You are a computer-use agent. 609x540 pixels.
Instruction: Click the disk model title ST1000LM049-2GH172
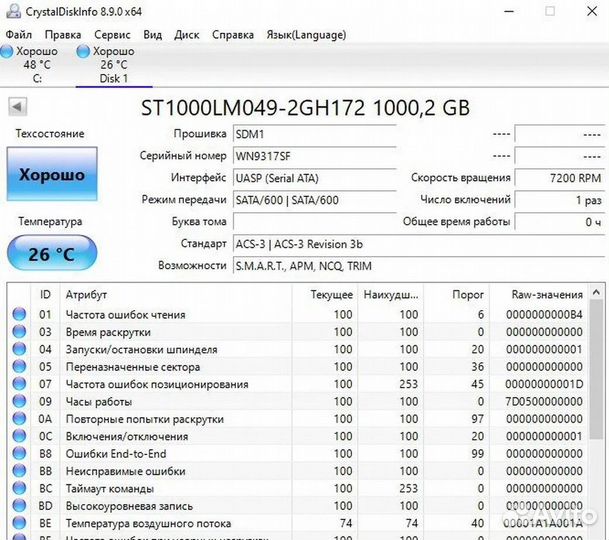(305, 108)
